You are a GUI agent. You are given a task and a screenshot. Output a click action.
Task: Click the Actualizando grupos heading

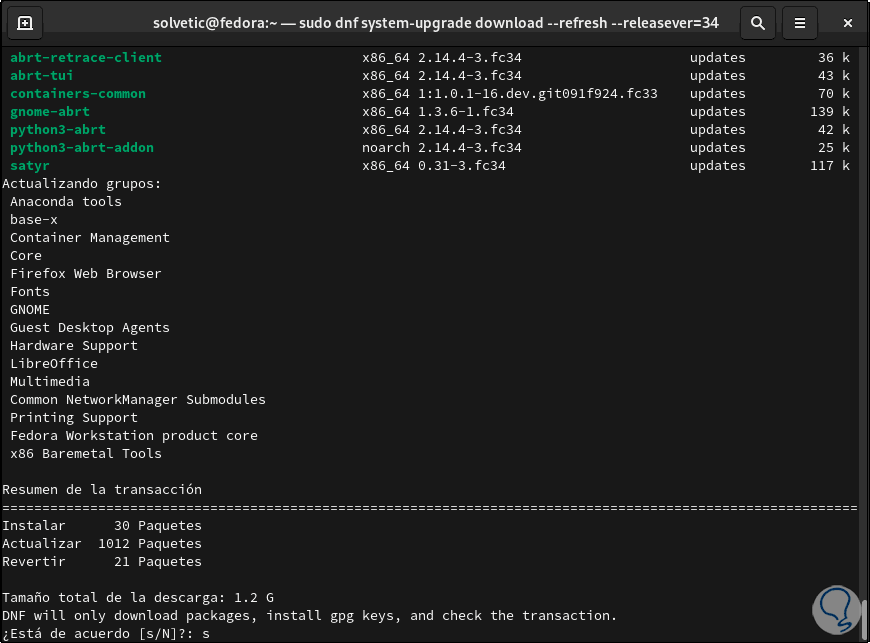[82, 184]
